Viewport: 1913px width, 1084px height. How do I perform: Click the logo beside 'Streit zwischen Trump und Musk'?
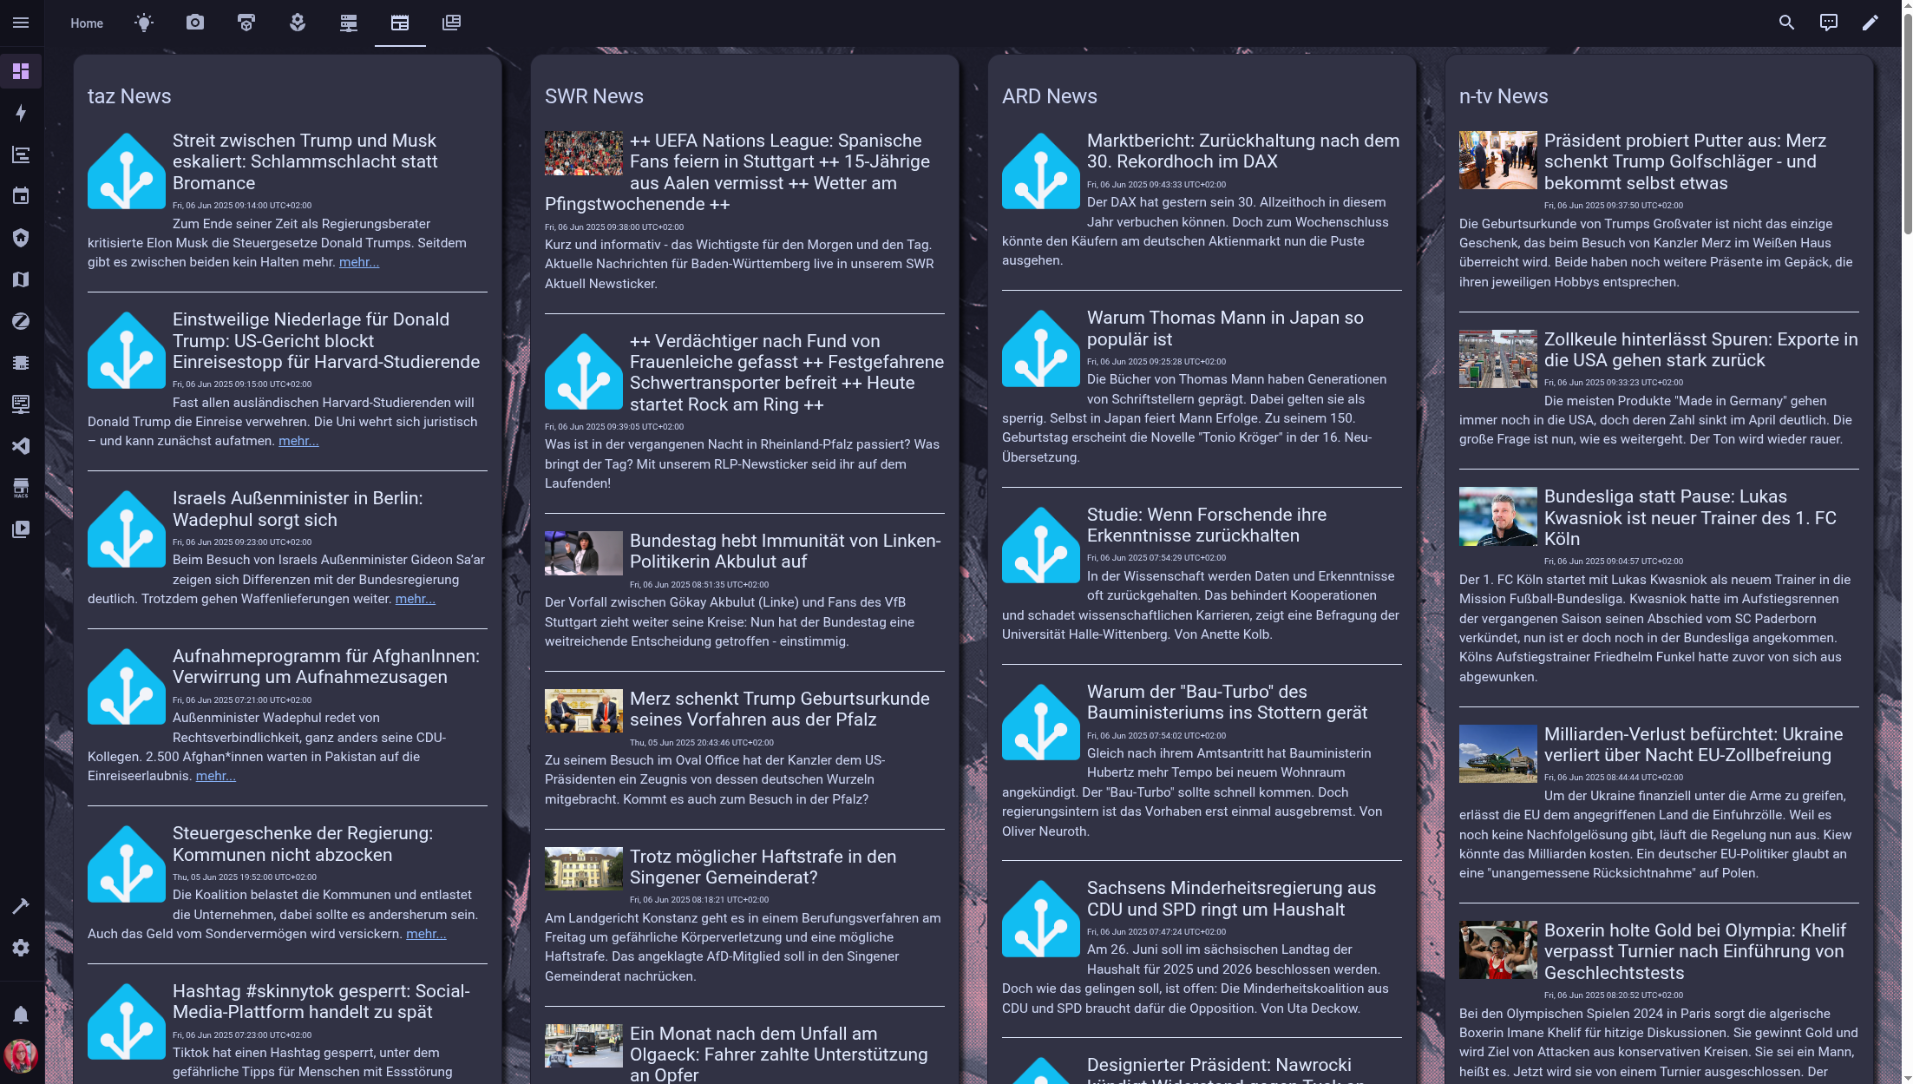[126, 171]
